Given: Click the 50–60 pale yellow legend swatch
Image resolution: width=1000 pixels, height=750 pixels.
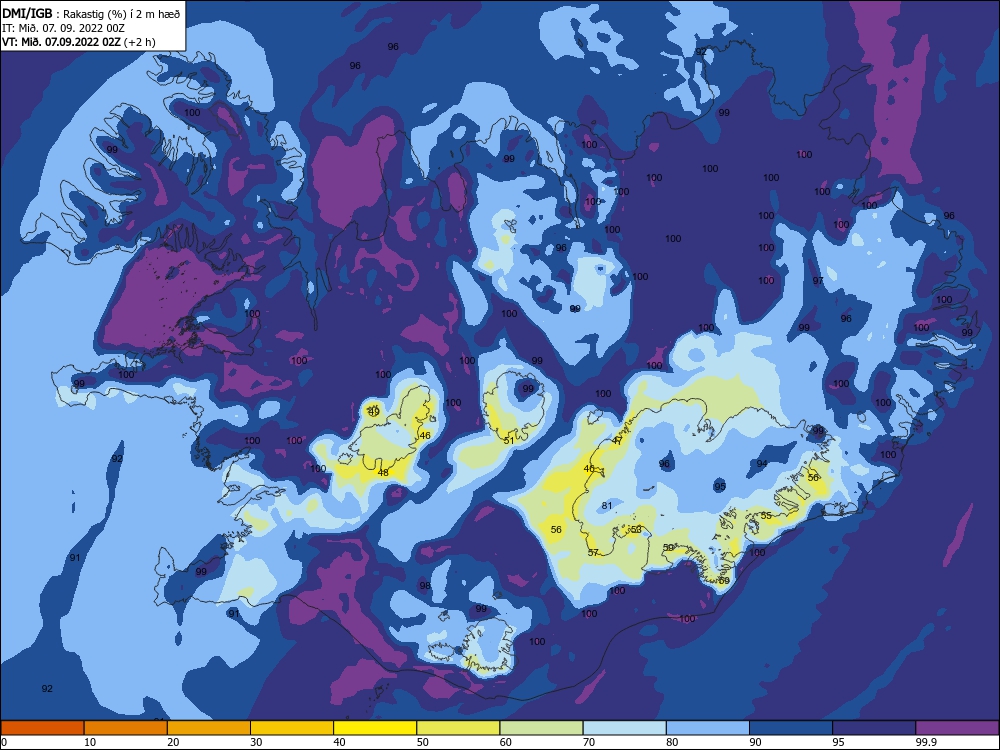Looking at the screenshot, I should click(459, 728).
